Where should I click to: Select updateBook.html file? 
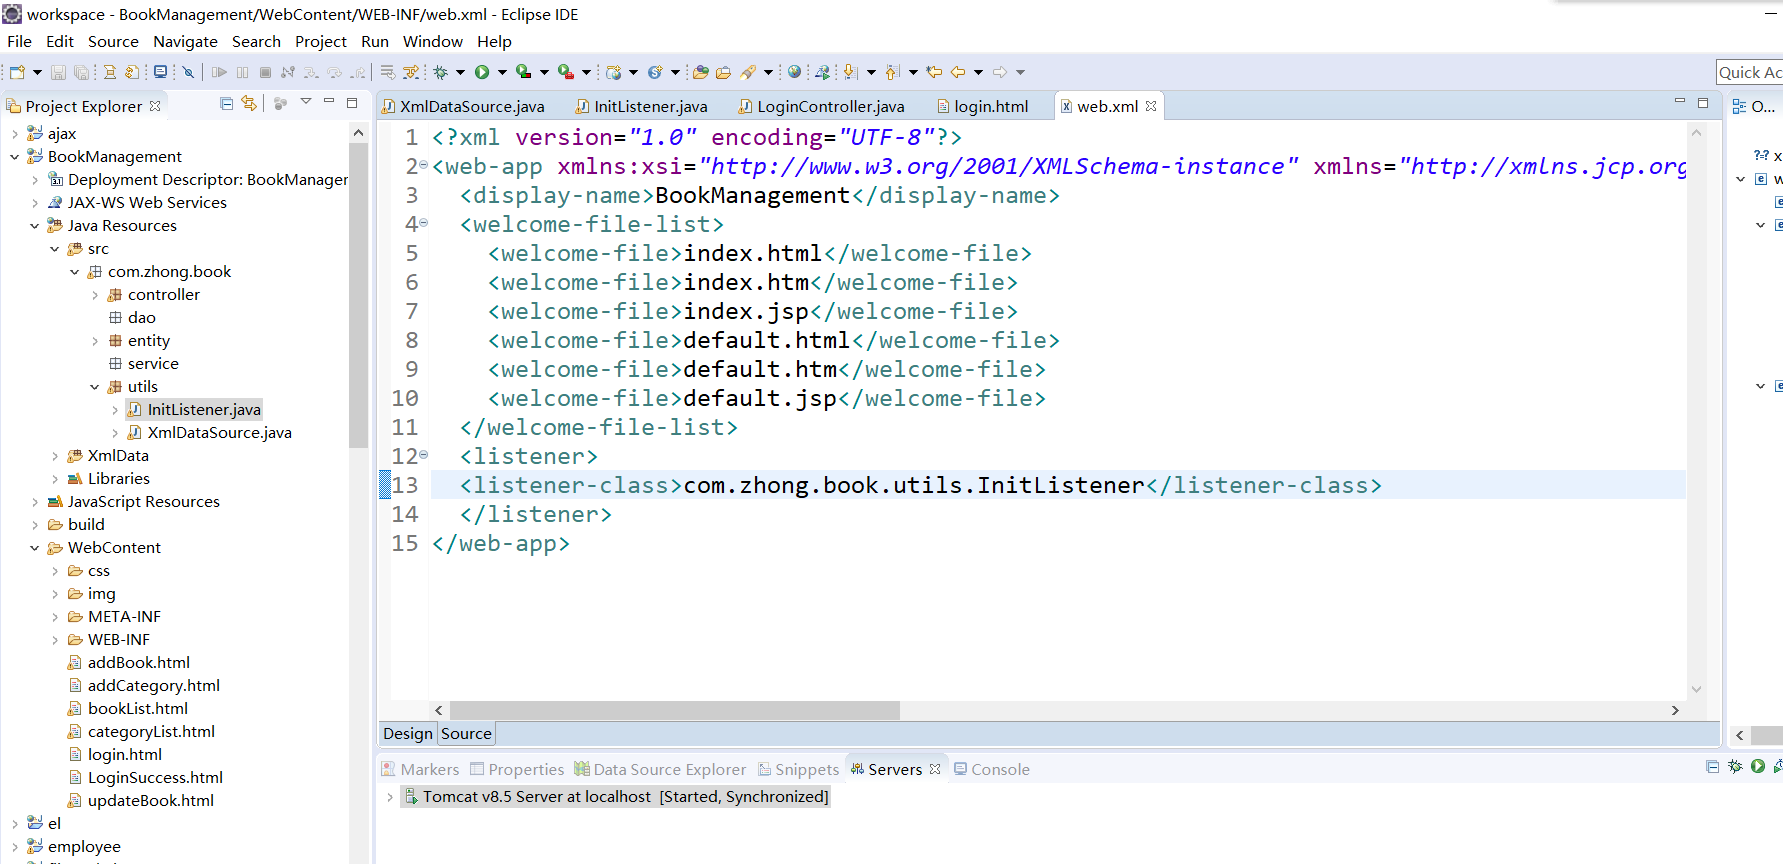pyautogui.click(x=140, y=801)
